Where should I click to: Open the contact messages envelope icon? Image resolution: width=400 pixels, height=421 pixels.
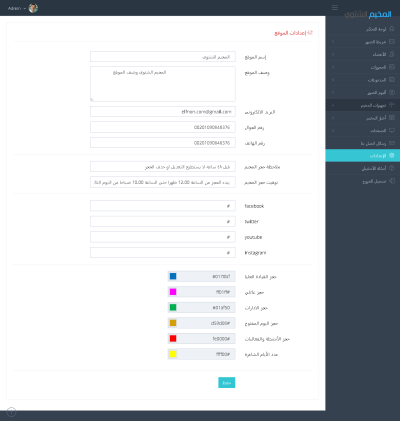(x=392, y=143)
